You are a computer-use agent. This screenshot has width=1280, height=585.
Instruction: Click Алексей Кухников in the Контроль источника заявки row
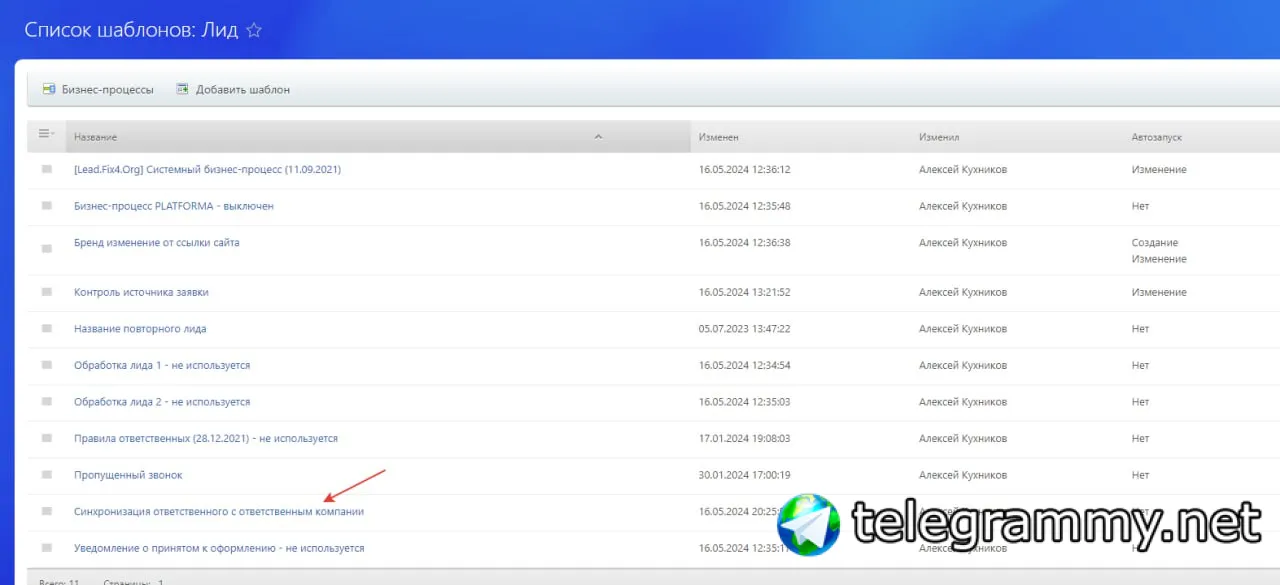tap(963, 292)
